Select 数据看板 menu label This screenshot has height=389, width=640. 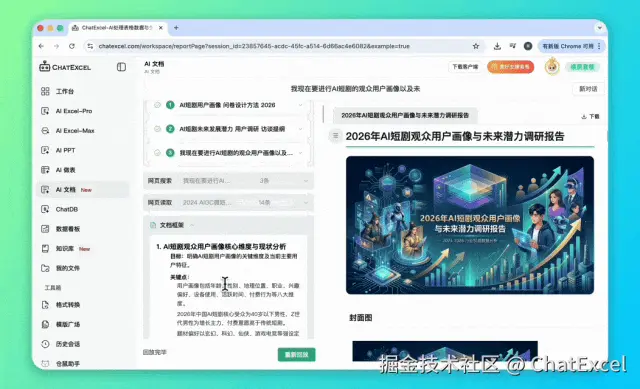point(68,229)
